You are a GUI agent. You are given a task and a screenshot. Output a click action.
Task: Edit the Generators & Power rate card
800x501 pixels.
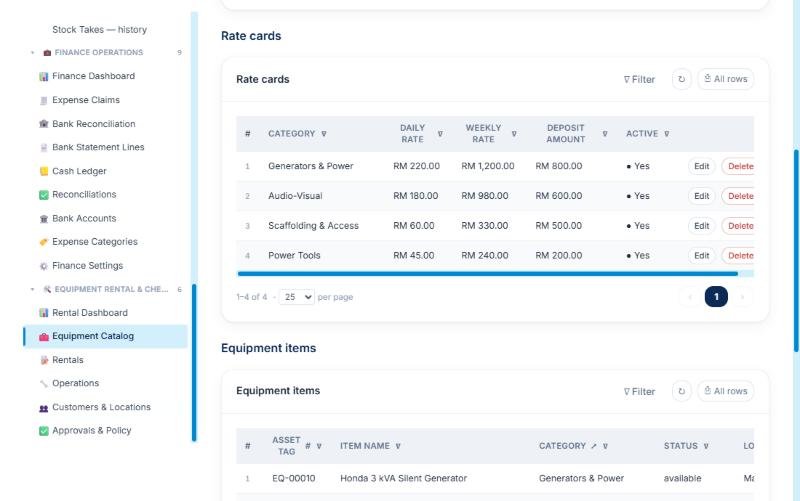pyautogui.click(x=702, y=166)
